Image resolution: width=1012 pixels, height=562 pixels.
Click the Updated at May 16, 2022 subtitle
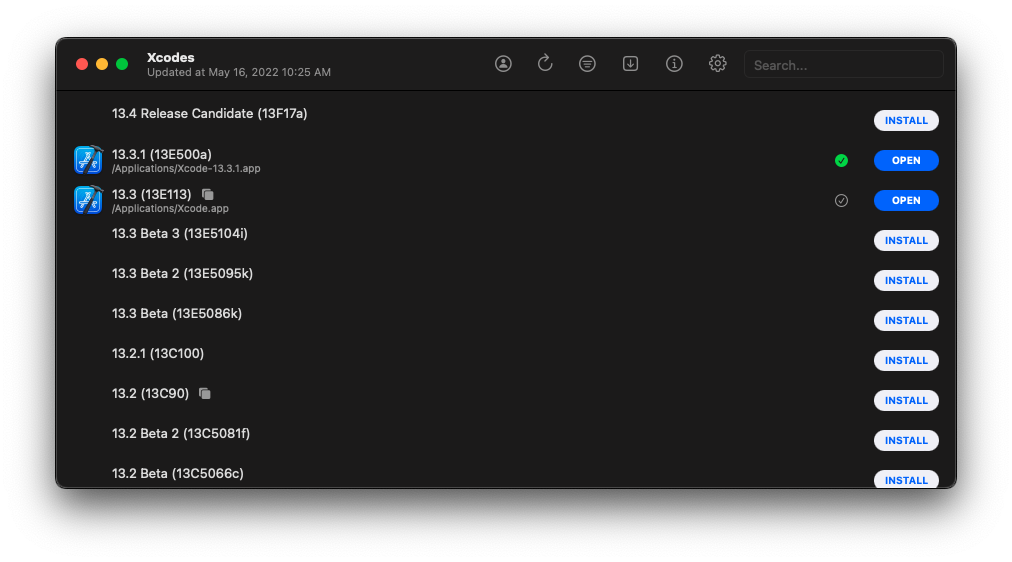[x=239, y=72]
